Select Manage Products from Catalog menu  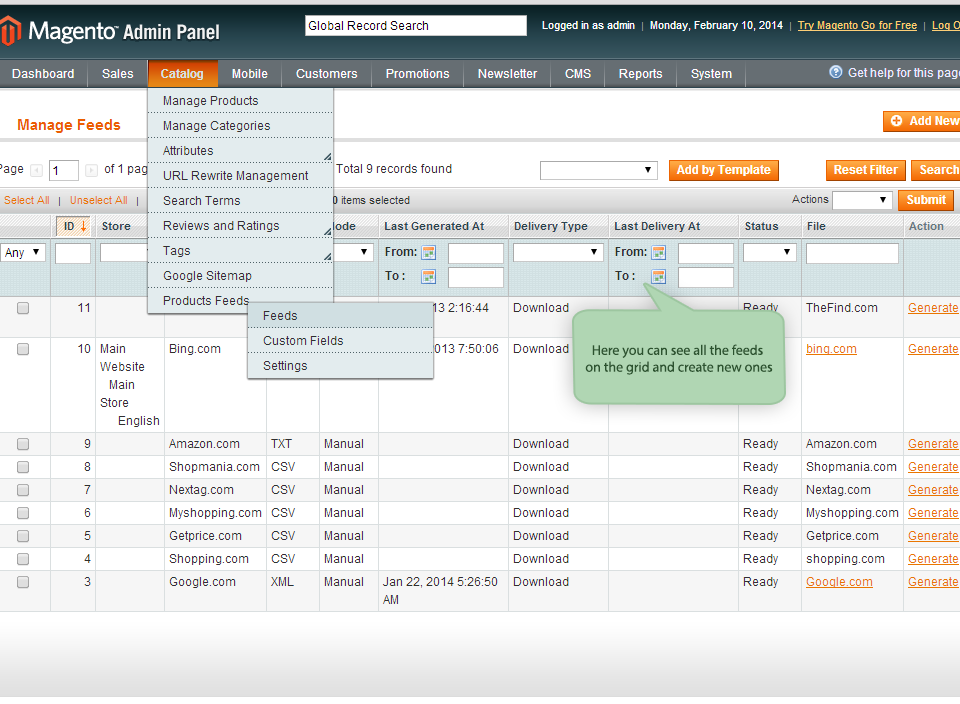point(240,100)
